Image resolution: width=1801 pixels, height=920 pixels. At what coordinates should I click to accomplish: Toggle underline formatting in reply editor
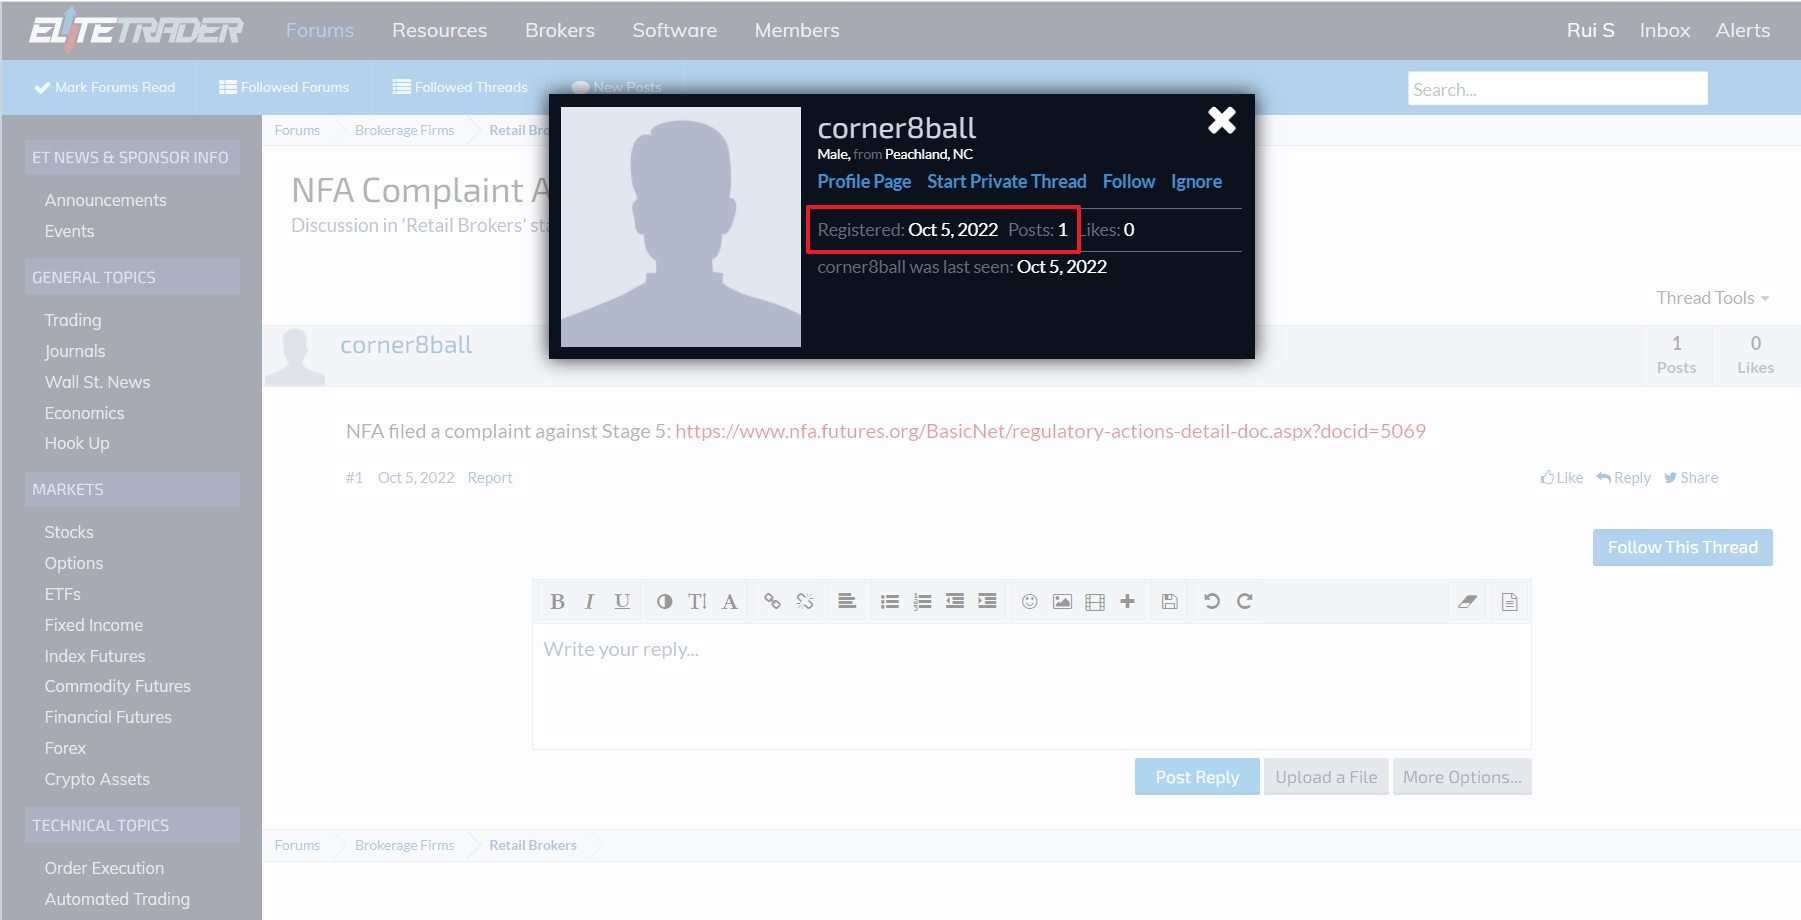coord(622,601)
